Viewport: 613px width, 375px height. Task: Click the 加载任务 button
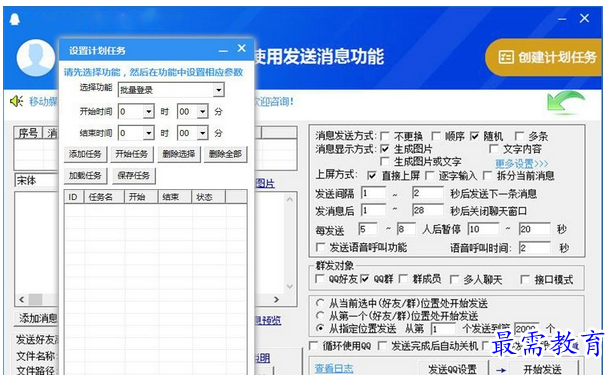pos(85,176)
